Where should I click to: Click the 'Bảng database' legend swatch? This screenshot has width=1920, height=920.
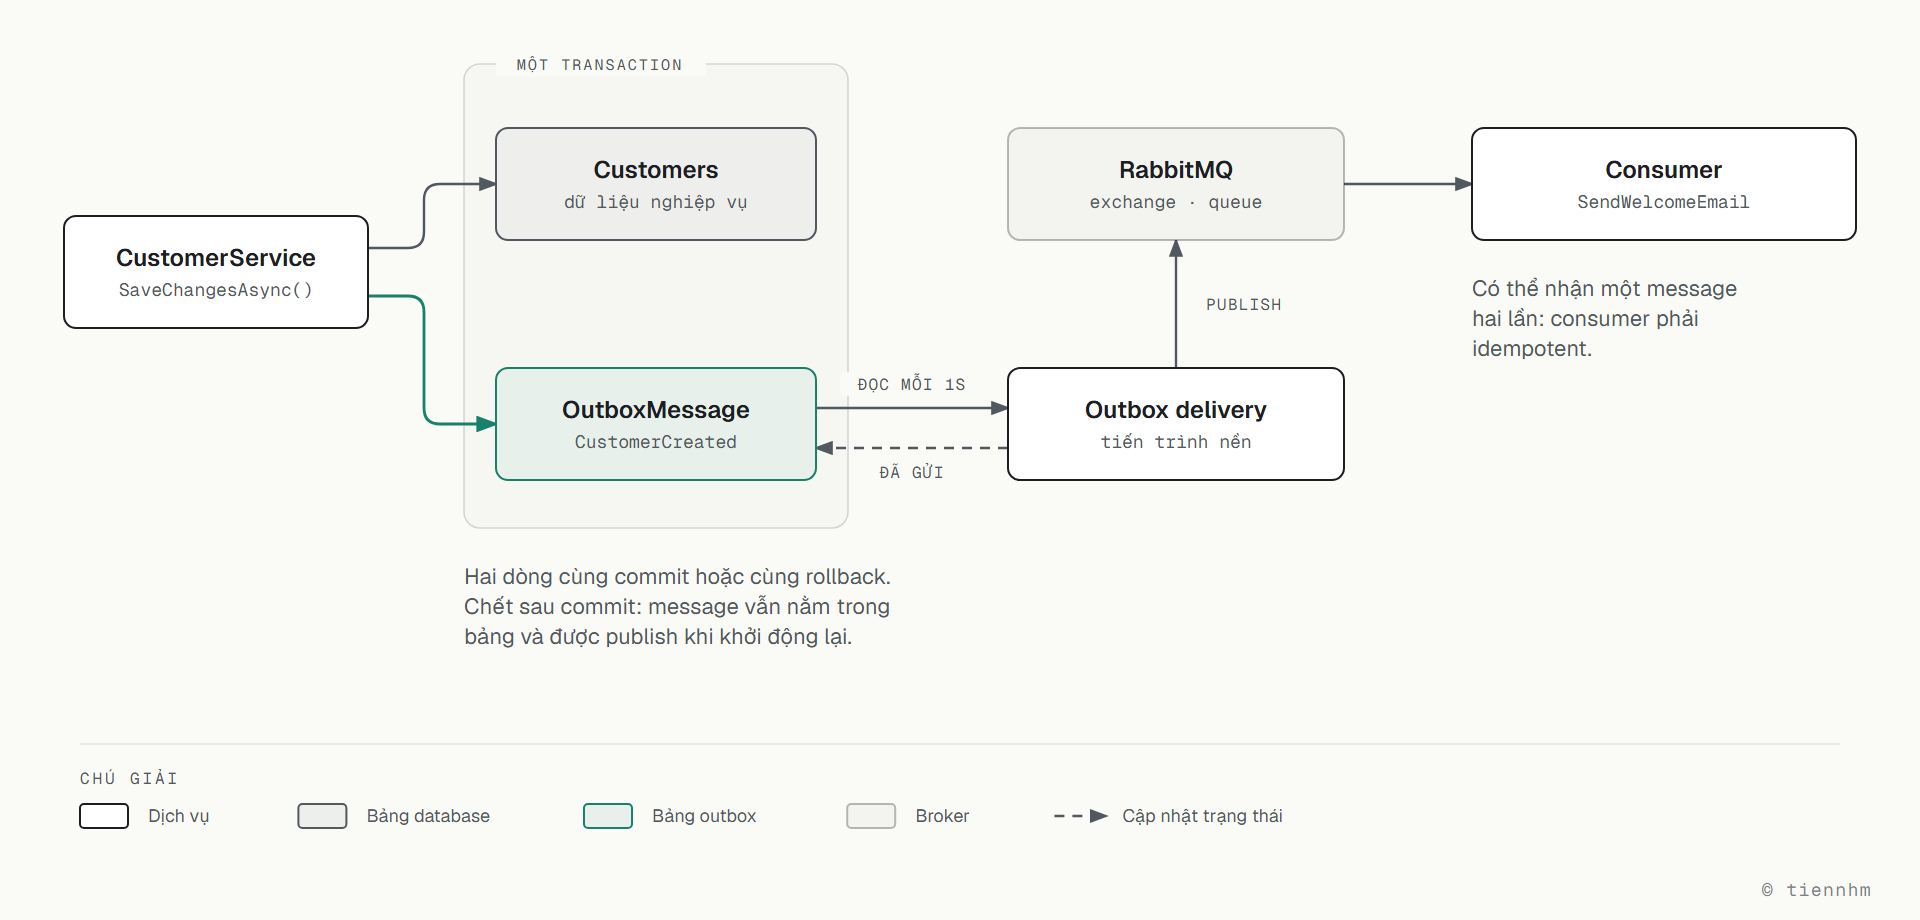(322, 816)
